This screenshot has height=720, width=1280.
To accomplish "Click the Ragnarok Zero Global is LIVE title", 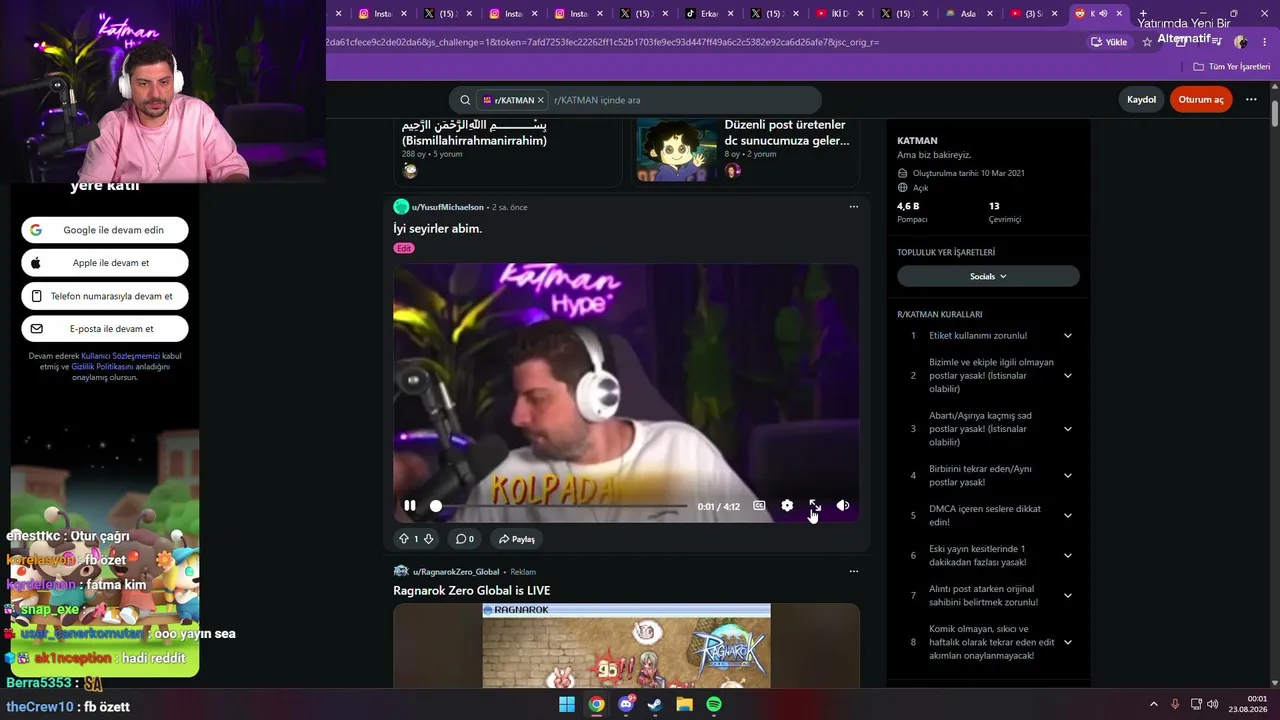I will (x=472, y=591).
